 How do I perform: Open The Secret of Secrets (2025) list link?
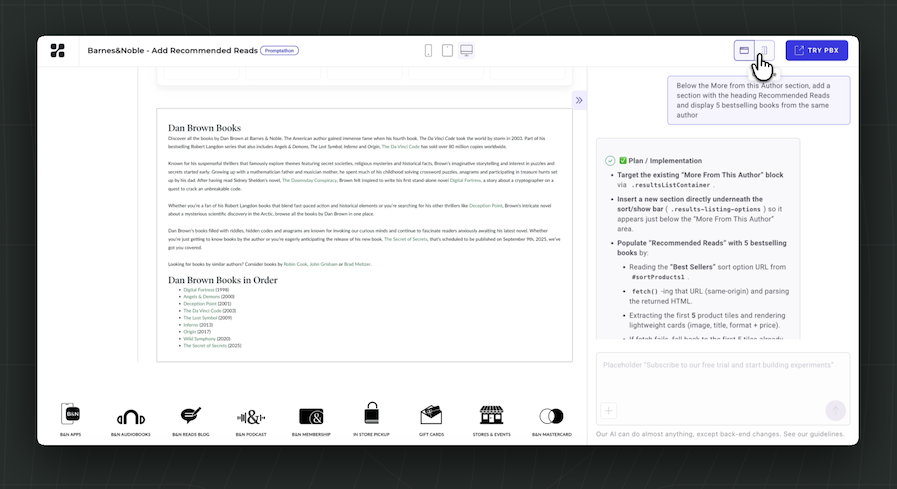pyautogui.click(x=205, y=345)
